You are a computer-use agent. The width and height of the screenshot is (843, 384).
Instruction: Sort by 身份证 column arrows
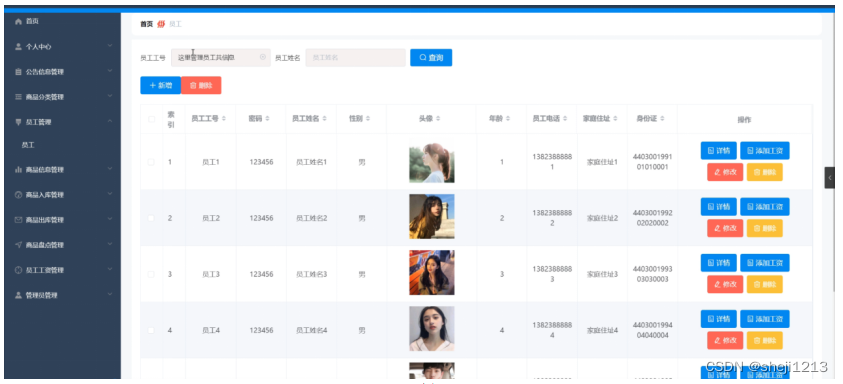[663, 119]
